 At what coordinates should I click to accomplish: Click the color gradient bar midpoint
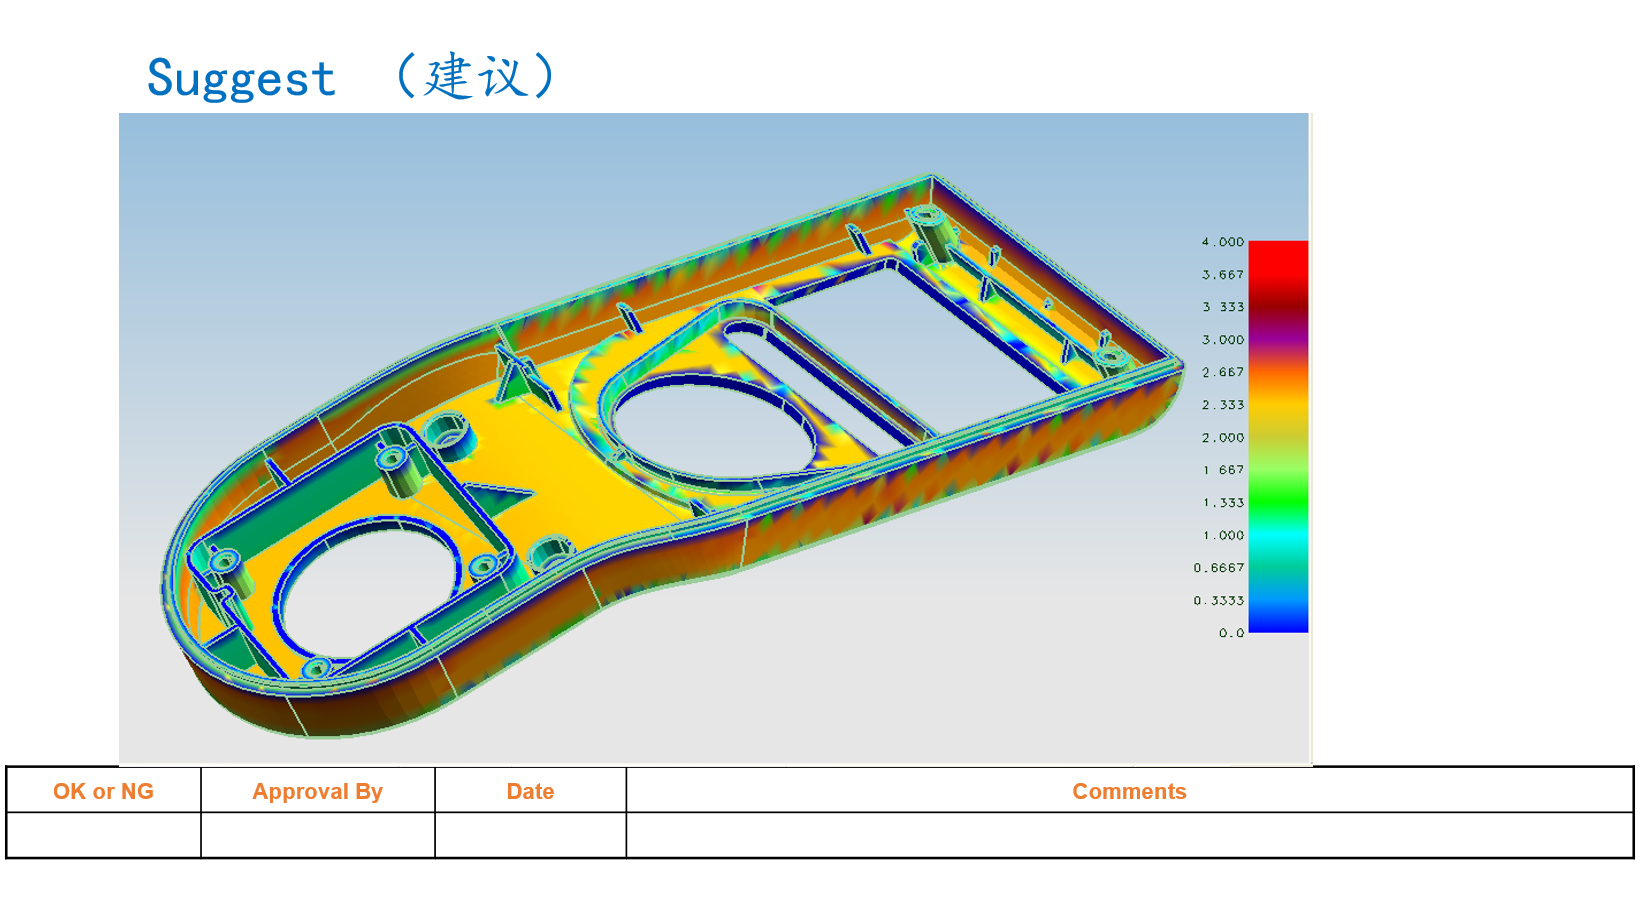click(1278, 437)
